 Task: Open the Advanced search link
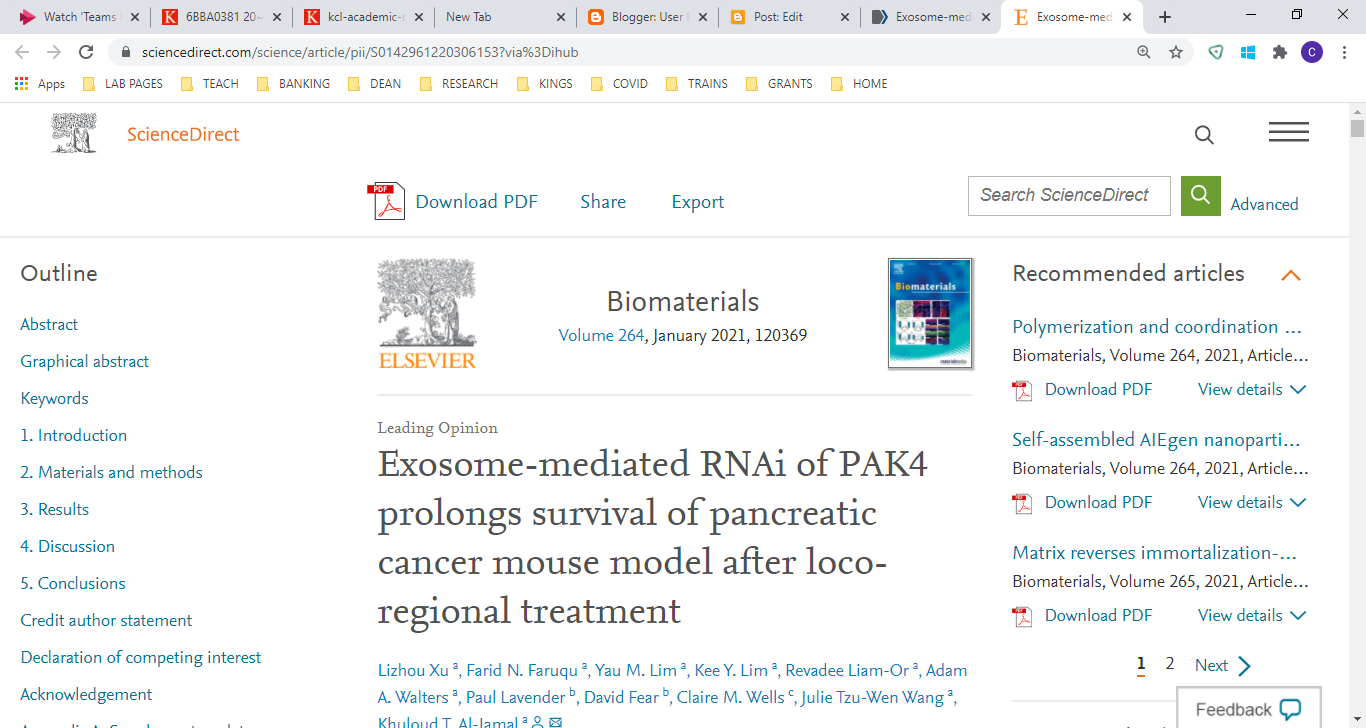[x=1264, y=204]
